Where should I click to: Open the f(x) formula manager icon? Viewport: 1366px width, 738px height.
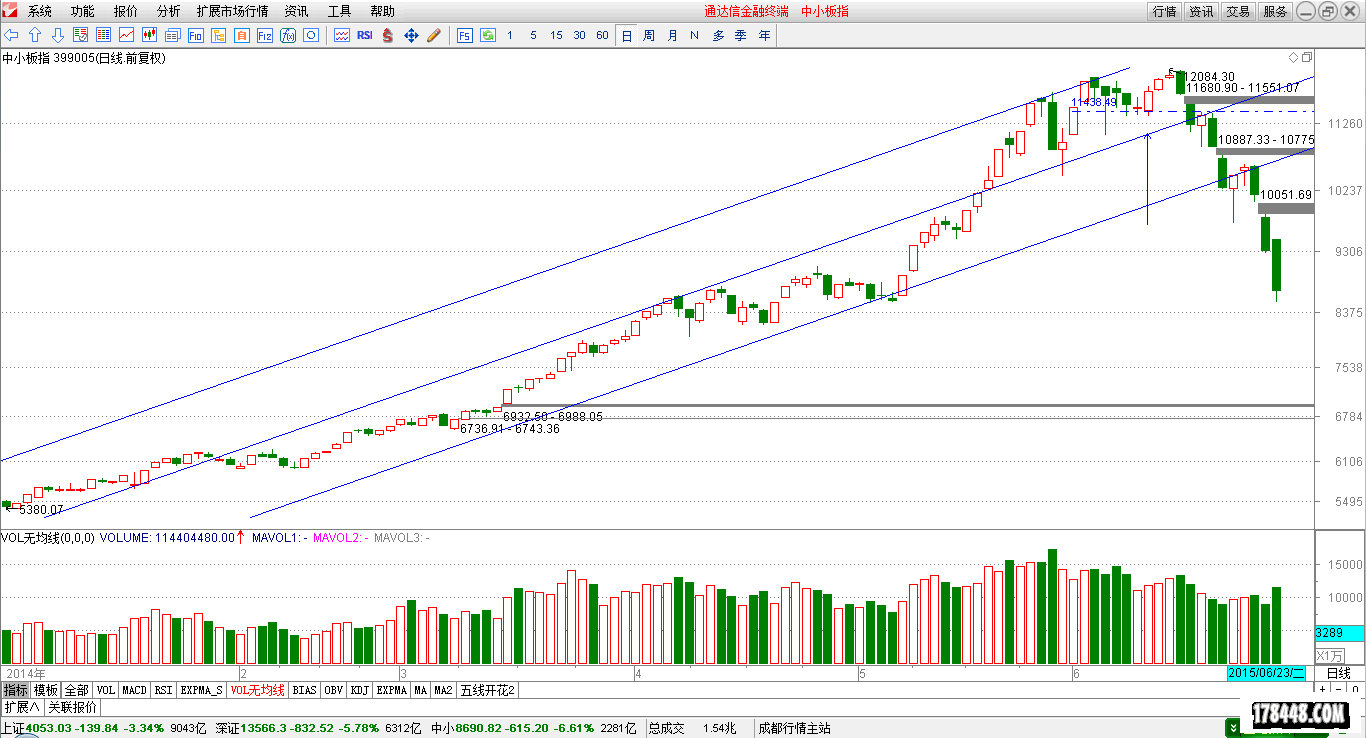point(288,35)
